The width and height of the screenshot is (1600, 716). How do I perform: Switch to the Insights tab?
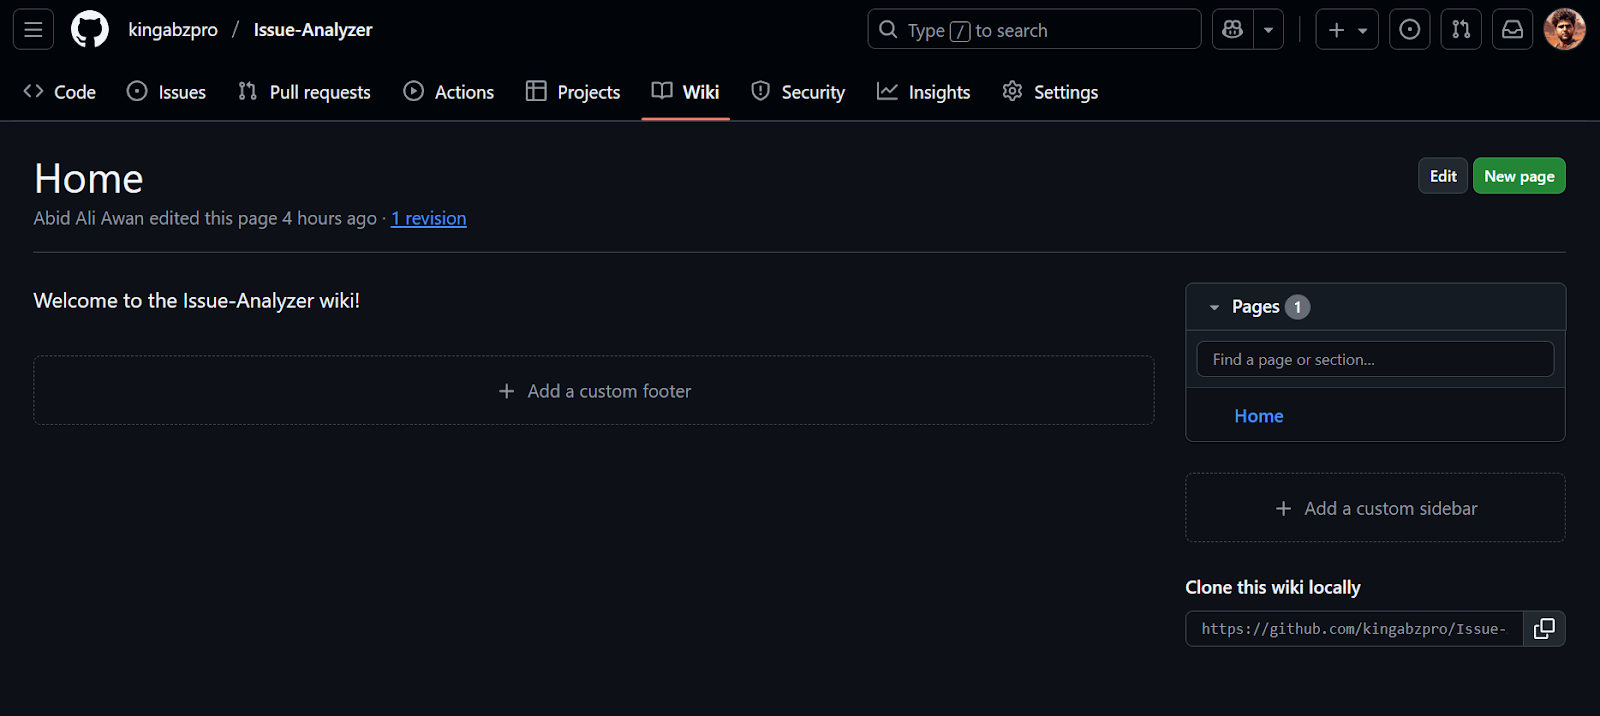tap(924, 92)
